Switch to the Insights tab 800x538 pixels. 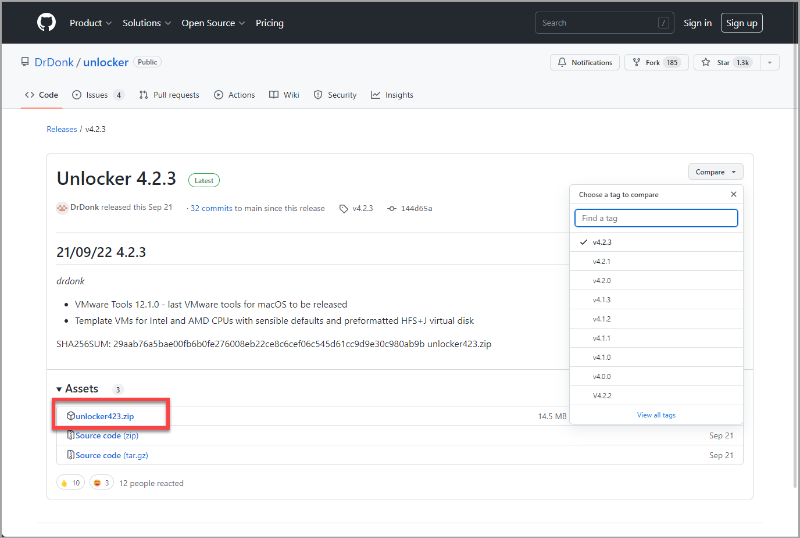click(392, 95)
